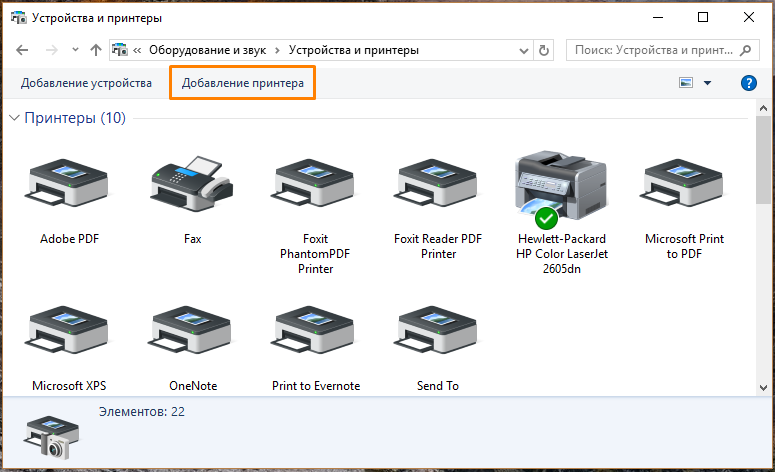Click the up arrow navigation button
This screenshot has height=472, width=775.
[x=95, y=50]
